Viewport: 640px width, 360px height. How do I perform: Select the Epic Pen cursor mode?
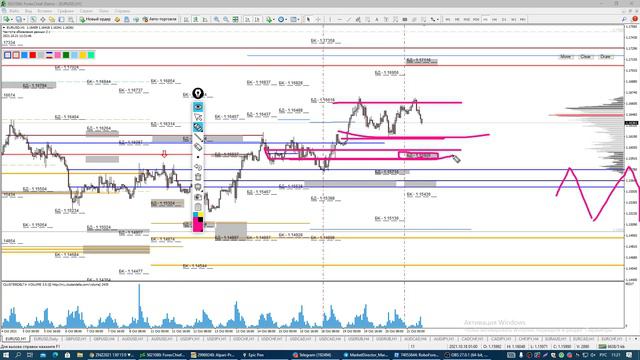[198, 117]
